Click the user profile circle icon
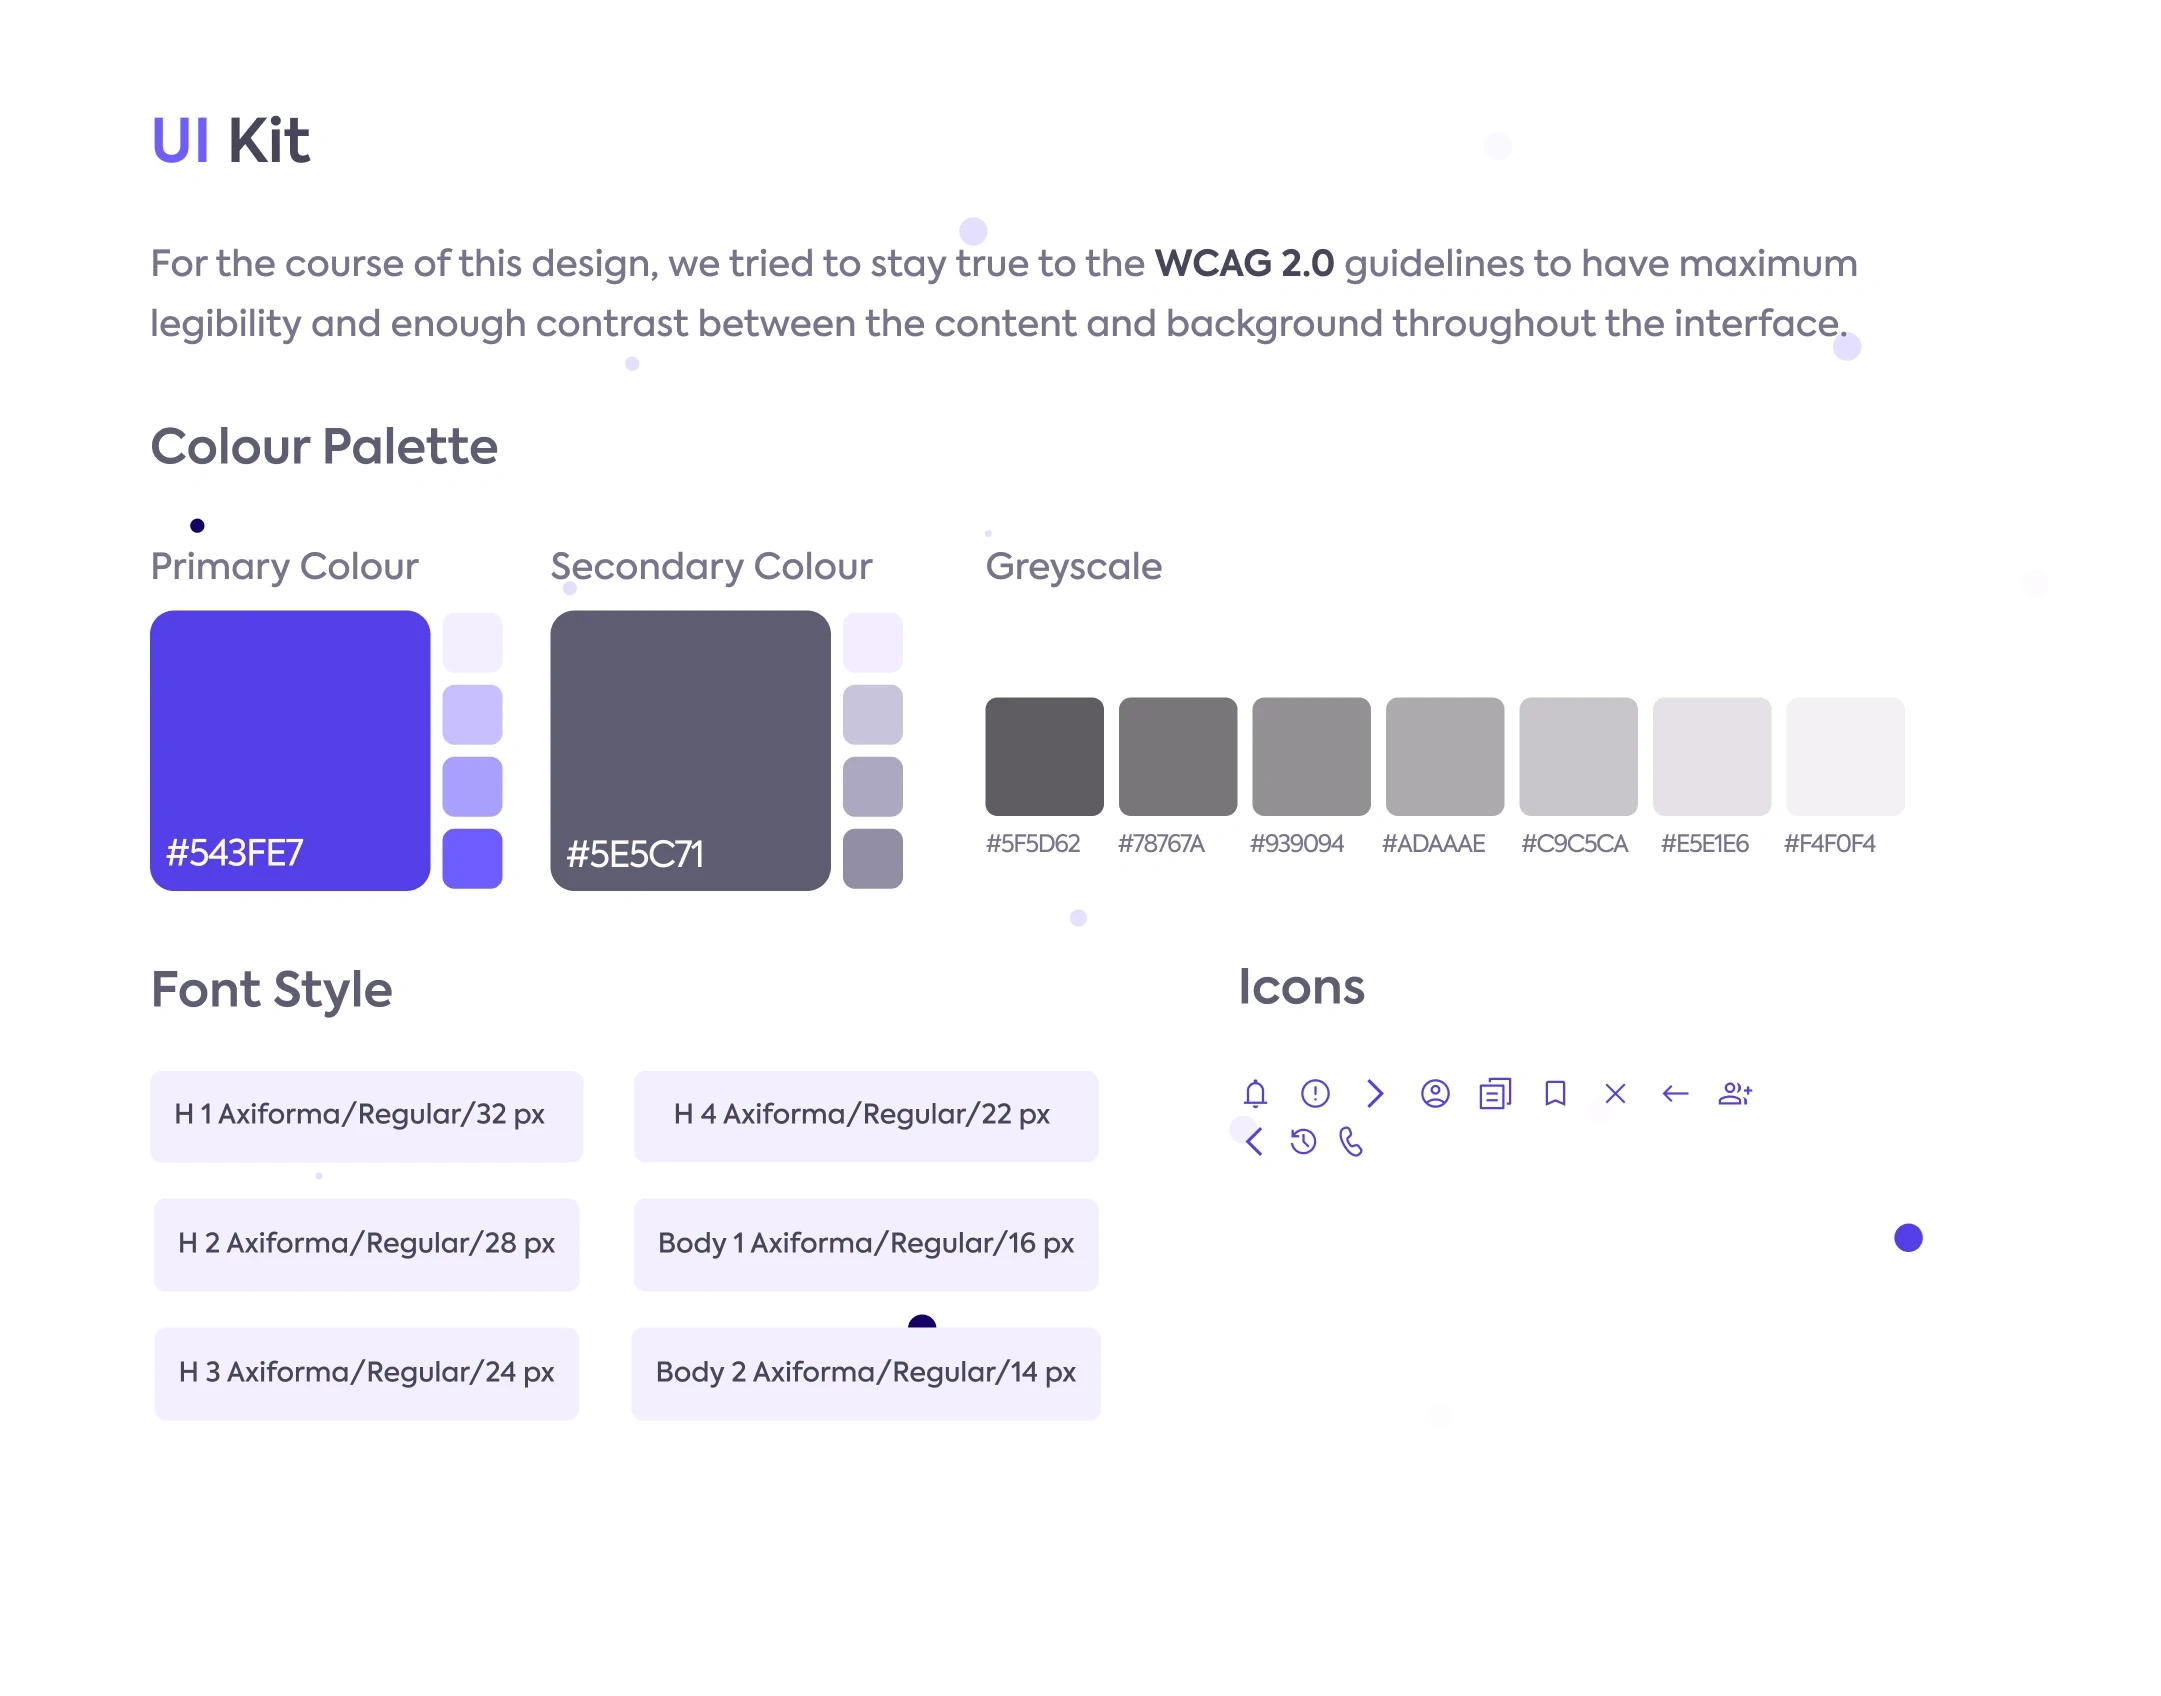Image resolution: width=2161 pixels, height=1696 pixels. [x=1435, y=1093]
